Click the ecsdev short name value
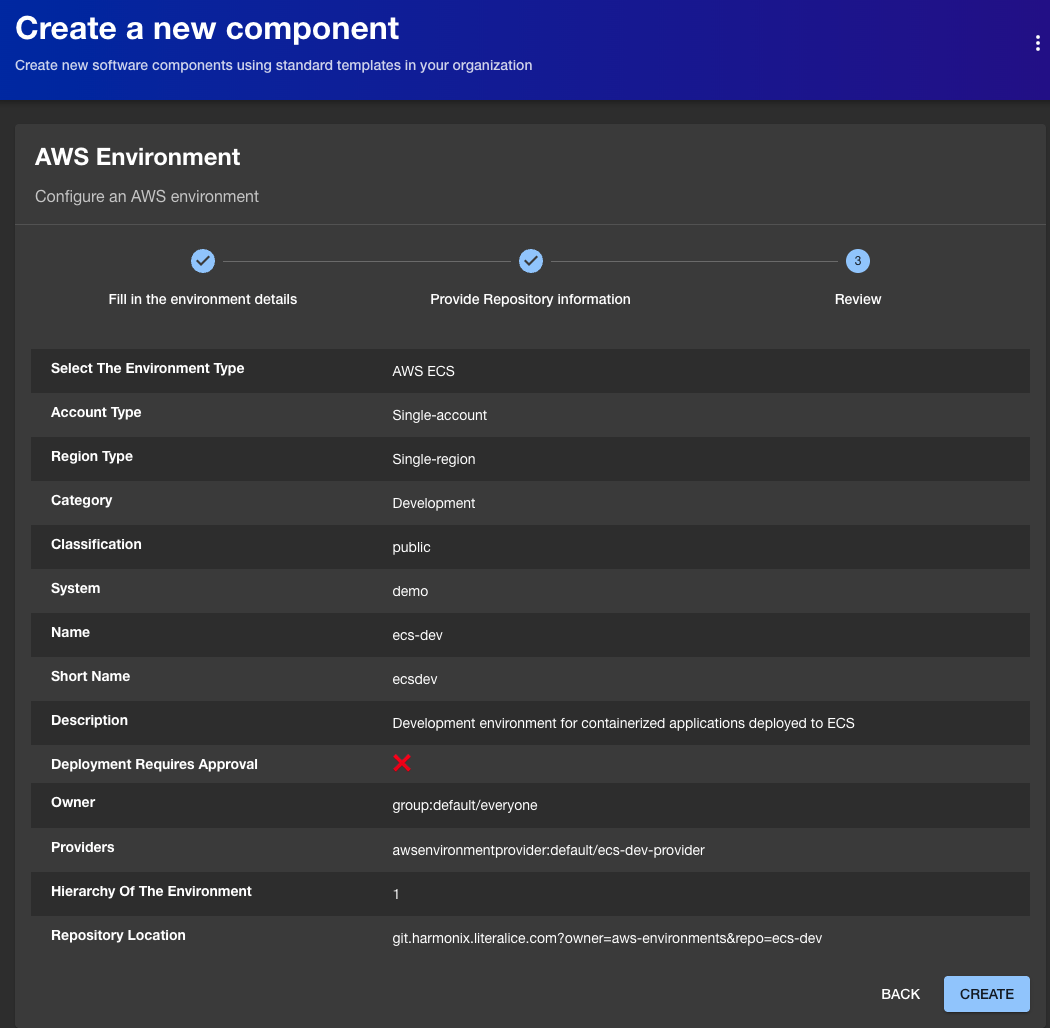Viewport: 1050px width, 1028px height. 415,679
